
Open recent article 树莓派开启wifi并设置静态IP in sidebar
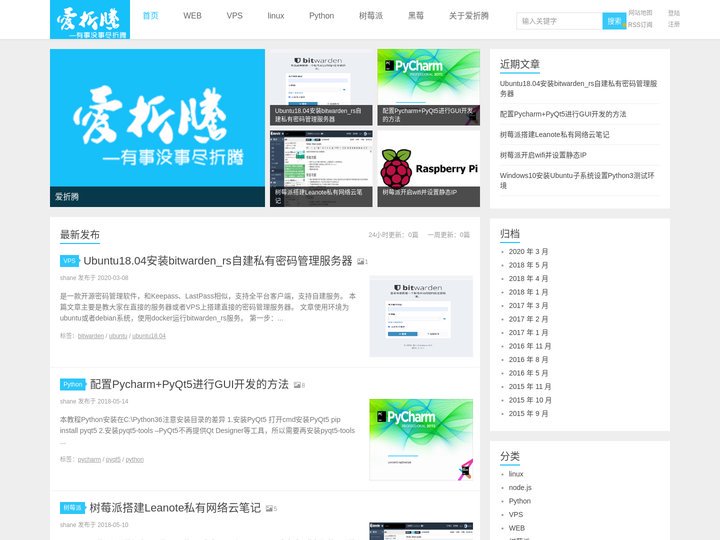543,155
